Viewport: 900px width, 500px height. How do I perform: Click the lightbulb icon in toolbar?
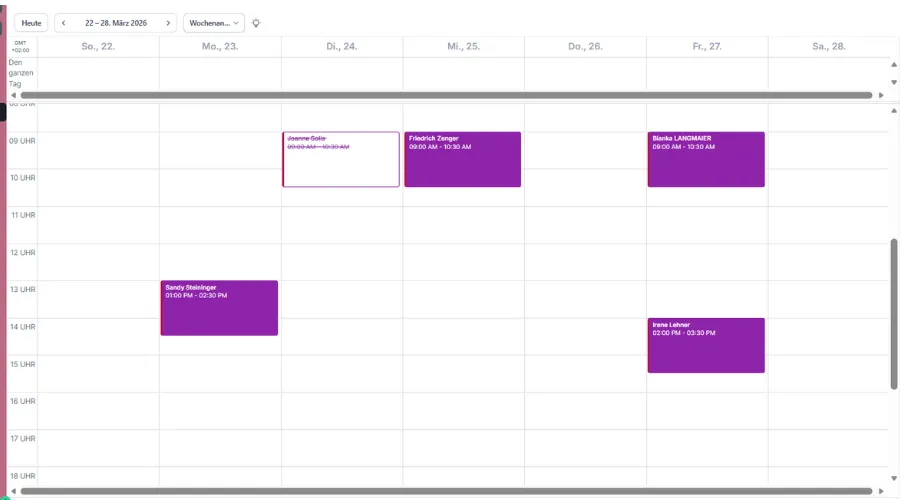click(256, 23)
